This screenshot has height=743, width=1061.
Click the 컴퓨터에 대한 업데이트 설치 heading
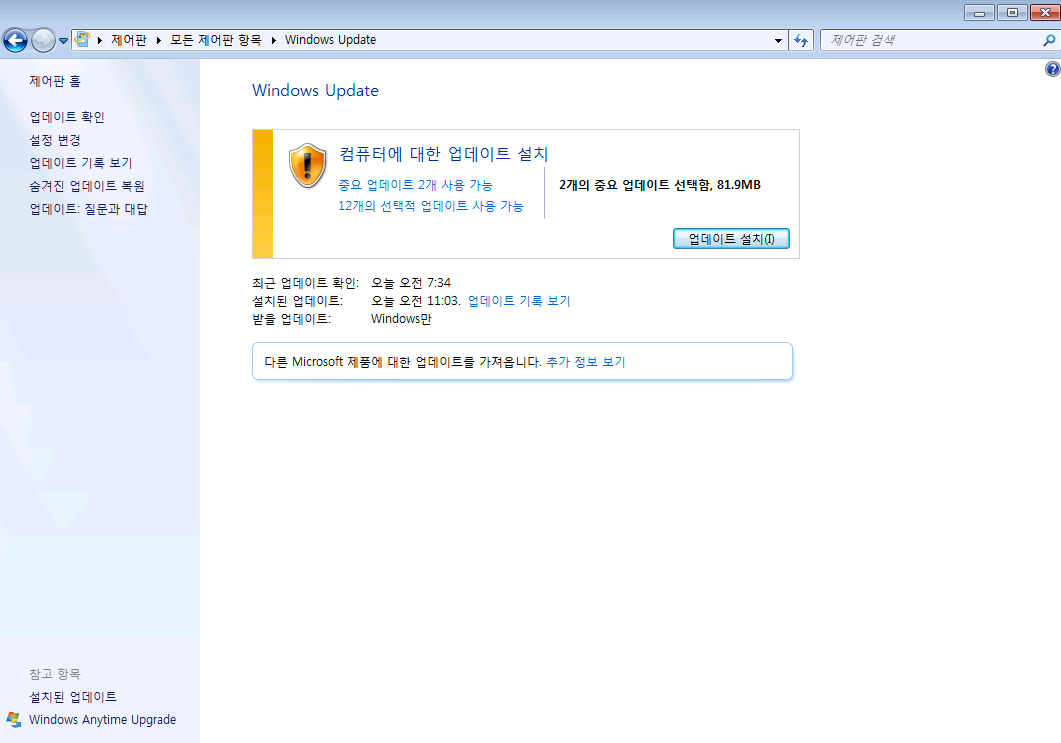click(443, 154)
